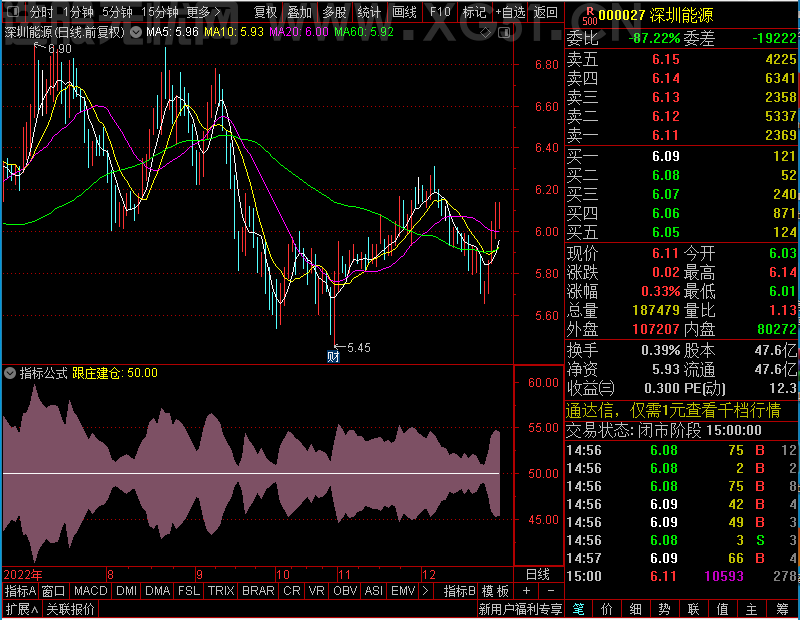This screenshot has height=620, width=800.
Task: Expand 扩展 panel
Action: pos(22,609)
